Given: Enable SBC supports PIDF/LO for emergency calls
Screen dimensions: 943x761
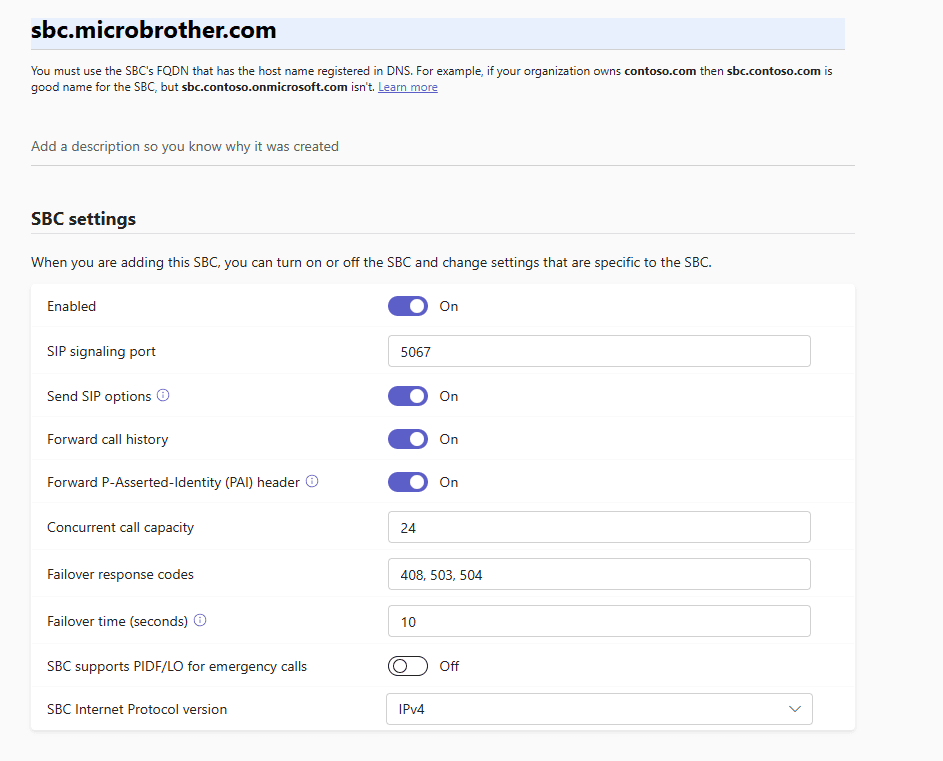Looking at the screenshot, I should pyautogui.click(x=408, y=666).
